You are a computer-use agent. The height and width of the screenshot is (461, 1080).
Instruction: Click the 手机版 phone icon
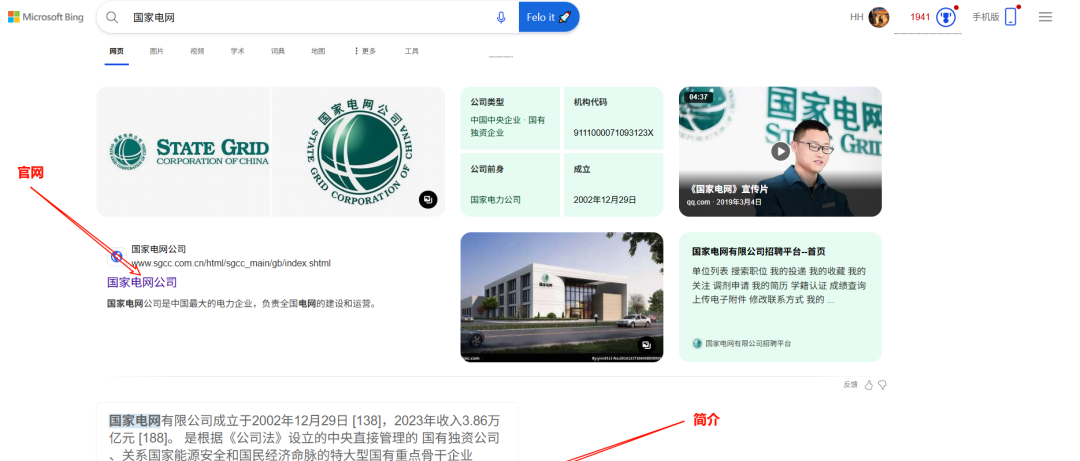[1010, 17]
